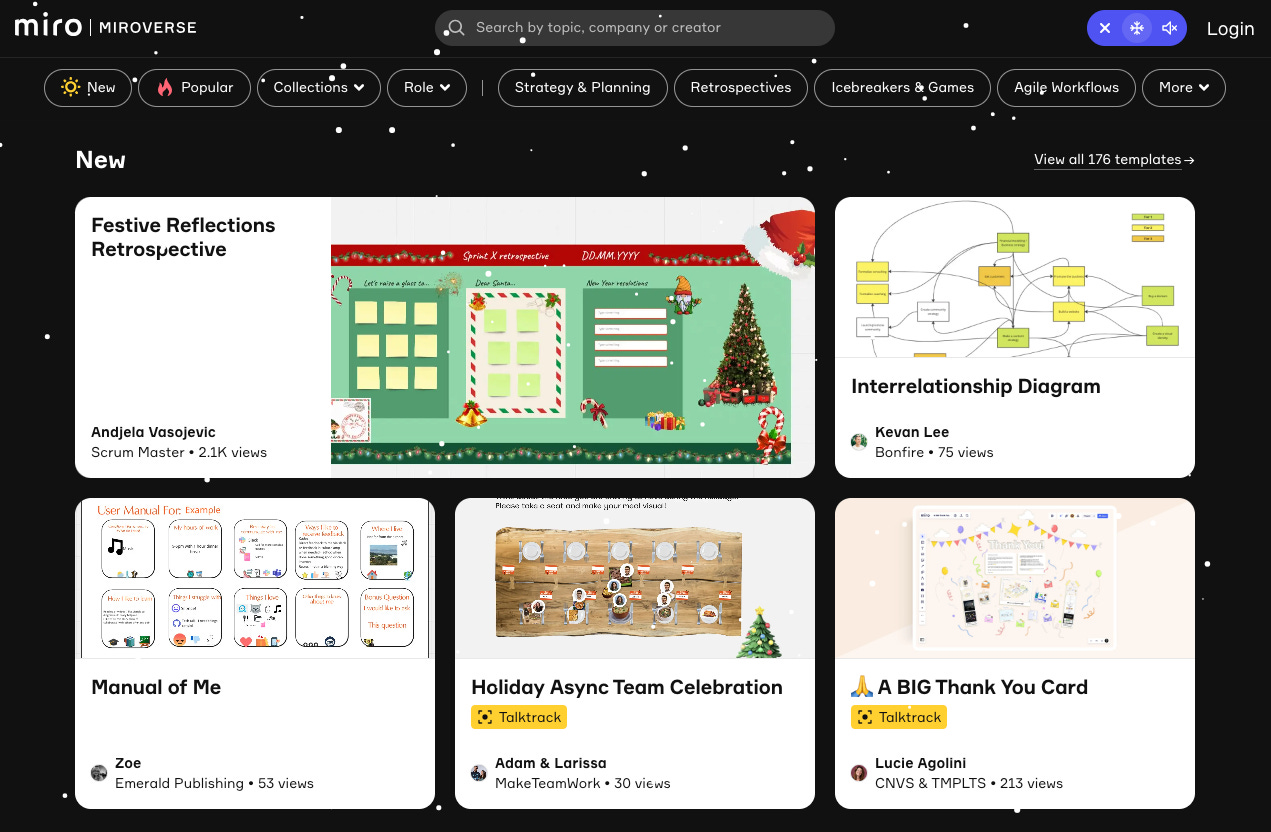Click Kevan Lee's avatar
The image size is (1271, 832).
point(859,442)
